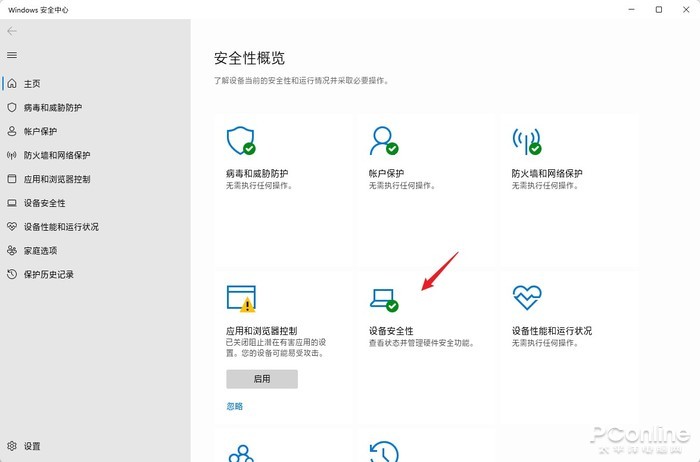Close the Windows 安全中心 window
The height and width of the screenshot is (462, 700).
click(x=686, y=9)
